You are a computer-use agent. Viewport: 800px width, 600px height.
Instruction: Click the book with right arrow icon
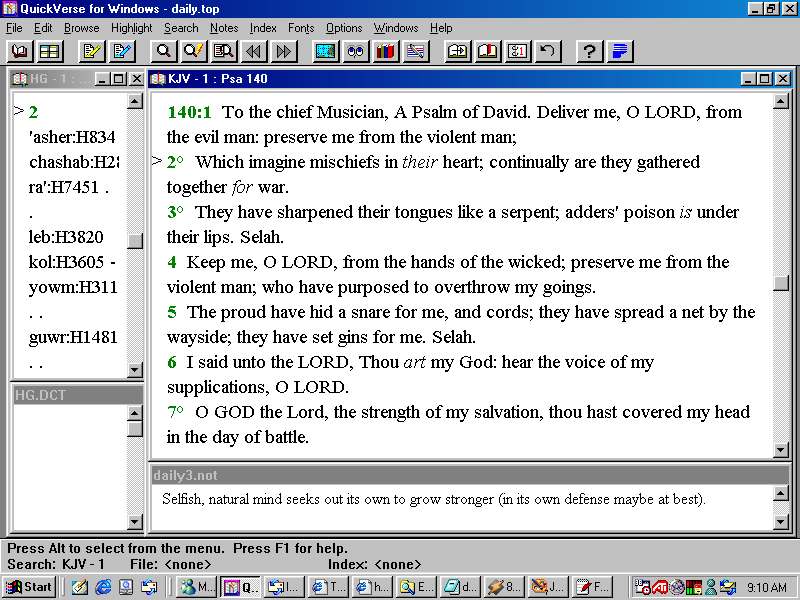(458, 51)
